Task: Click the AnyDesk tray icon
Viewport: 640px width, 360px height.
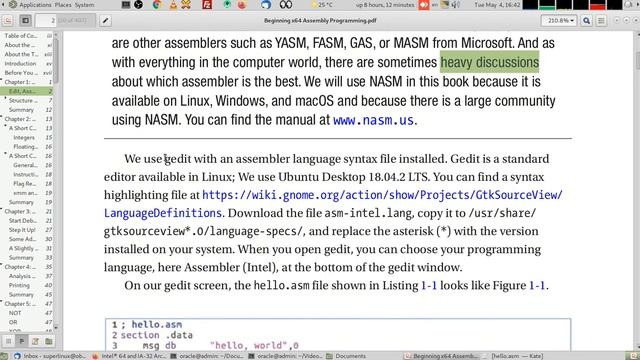Action: [x=424, y=5]
